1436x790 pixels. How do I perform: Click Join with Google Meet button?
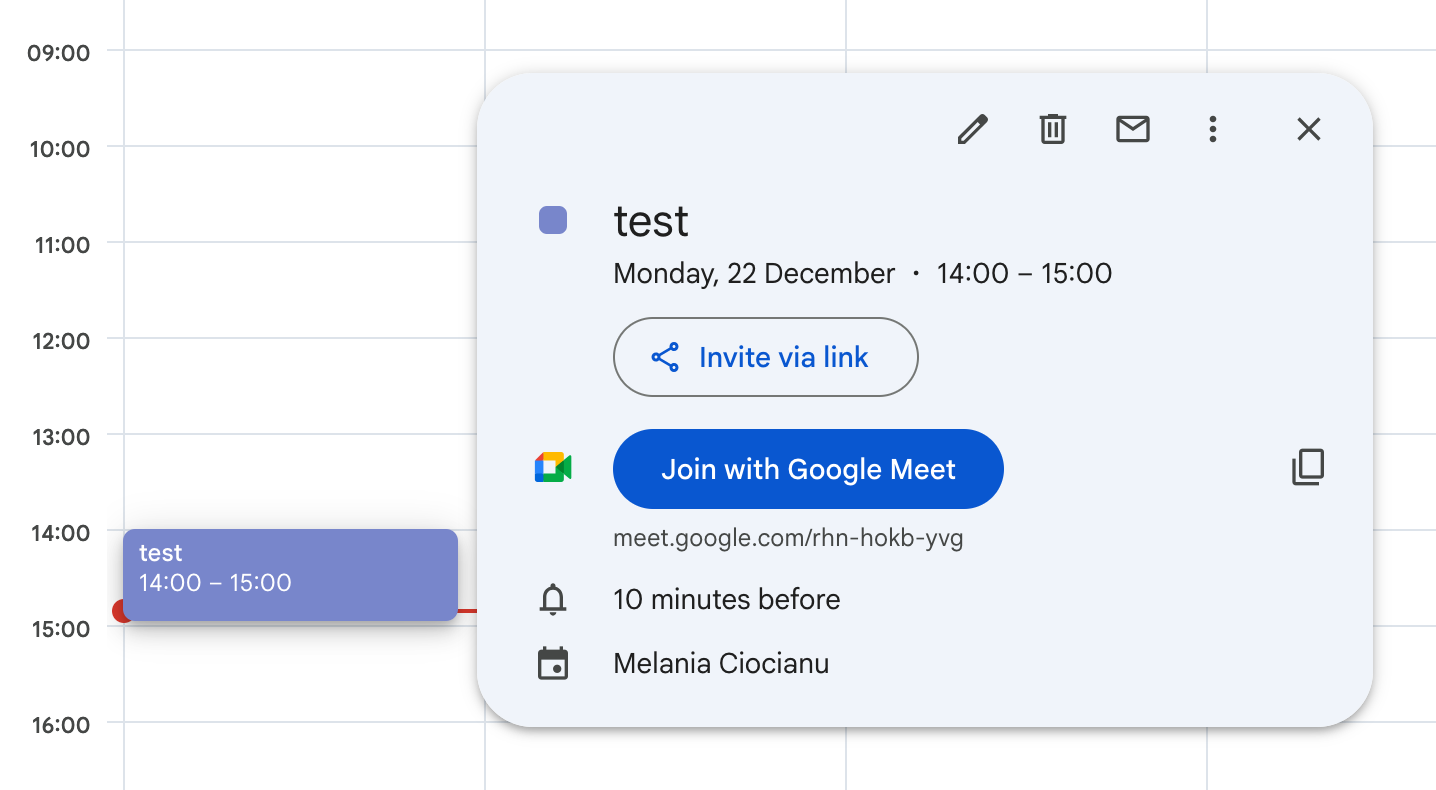point(808,469)
